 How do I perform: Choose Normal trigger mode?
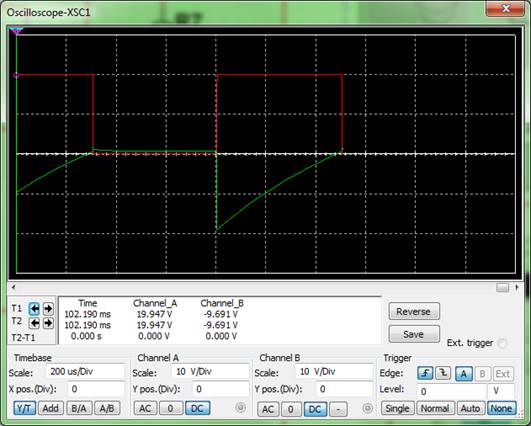tap(435, 408)
